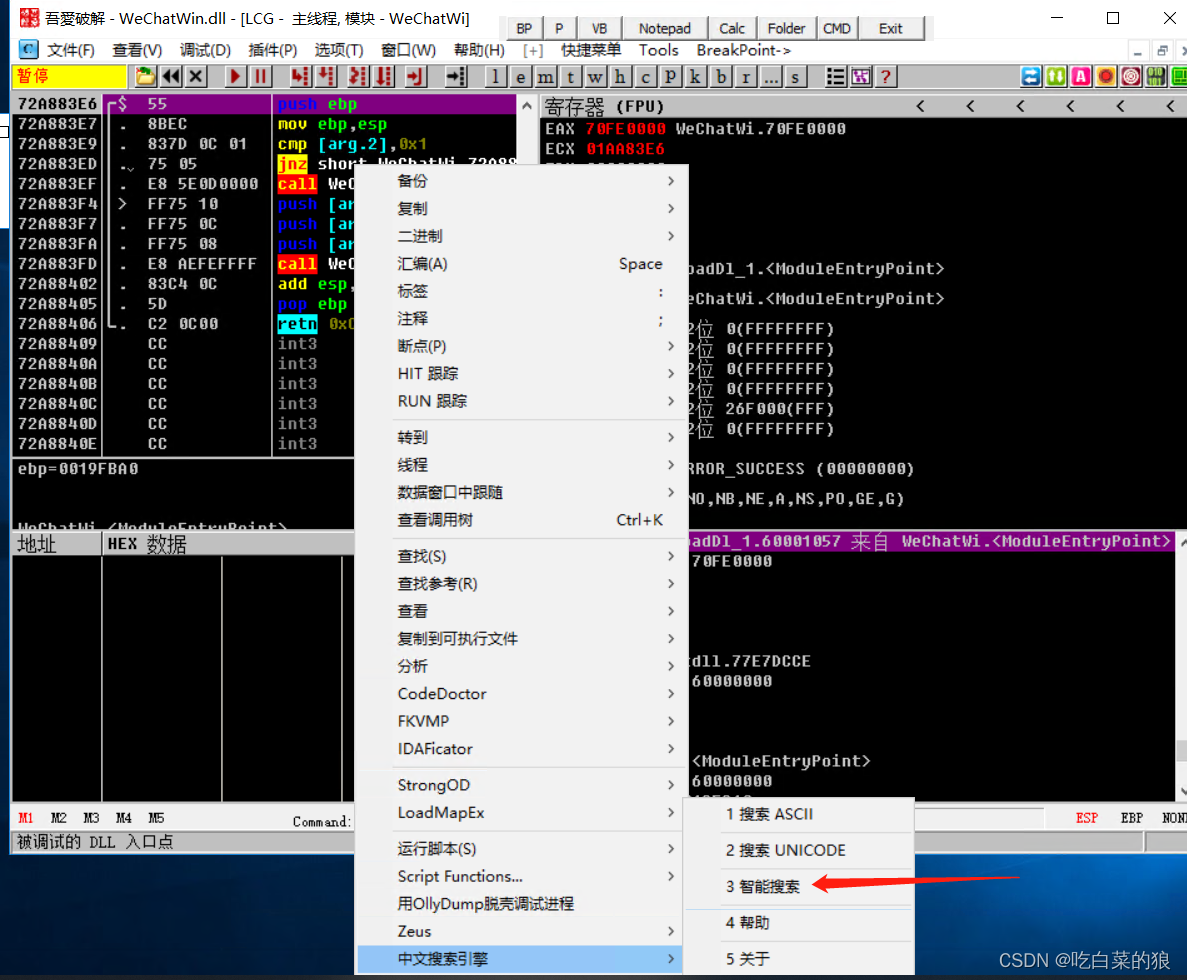Click the restart program rewind icon
This screenshot has width=1187, height=980.
[x=171, y=76]
